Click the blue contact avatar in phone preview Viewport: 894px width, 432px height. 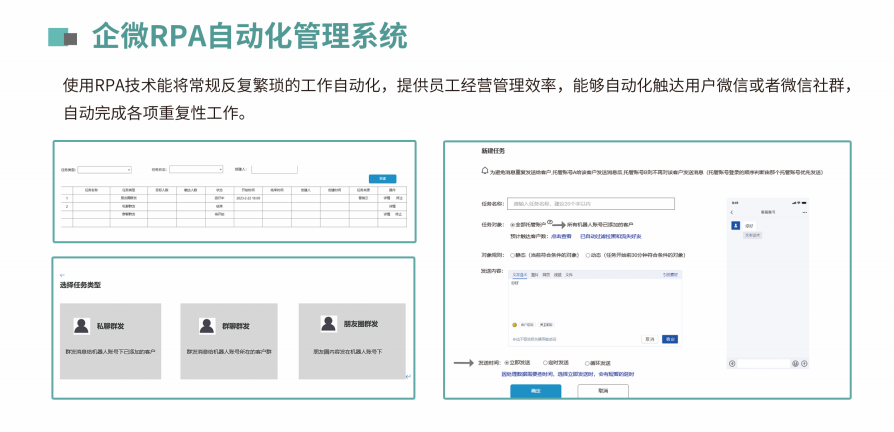click(x=735, y=225)
